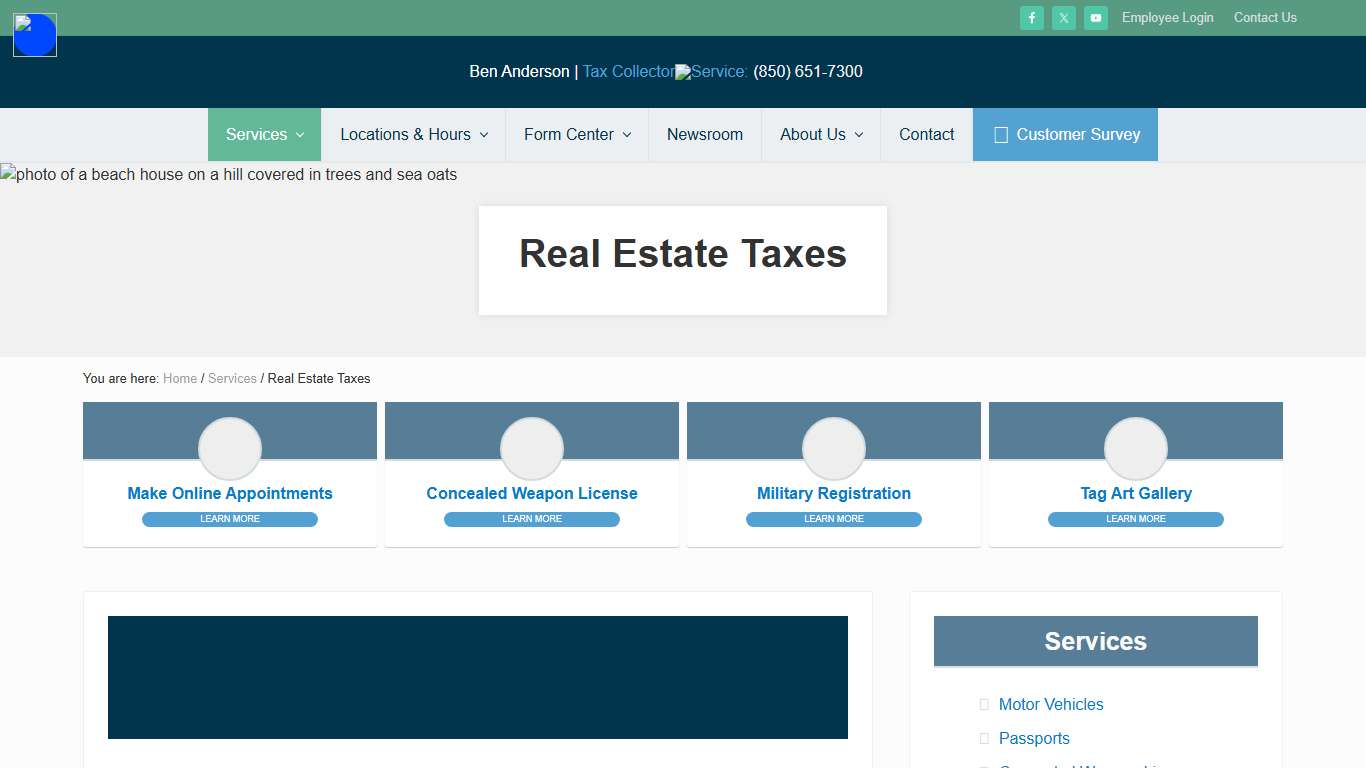Open the YouTube social icon
Screen dimensions: 1366x768
pos(1095,17)
